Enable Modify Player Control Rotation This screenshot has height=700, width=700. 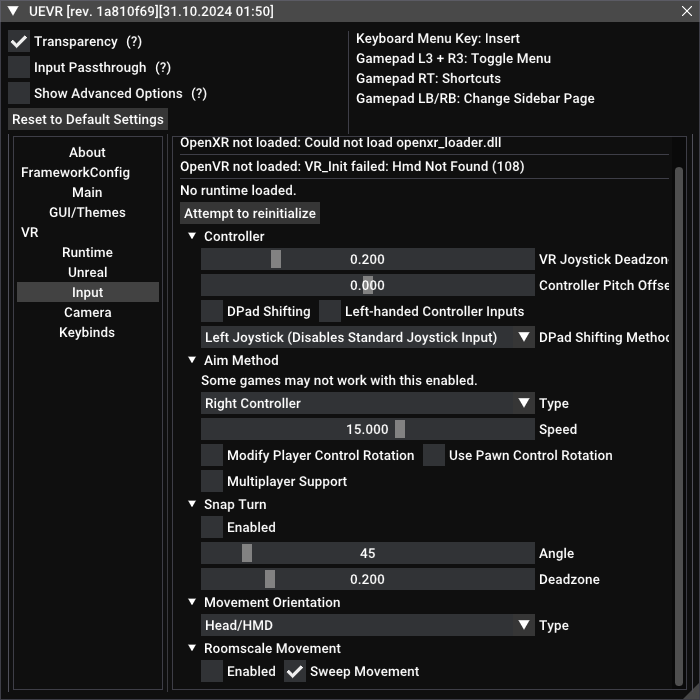(212, 455)
